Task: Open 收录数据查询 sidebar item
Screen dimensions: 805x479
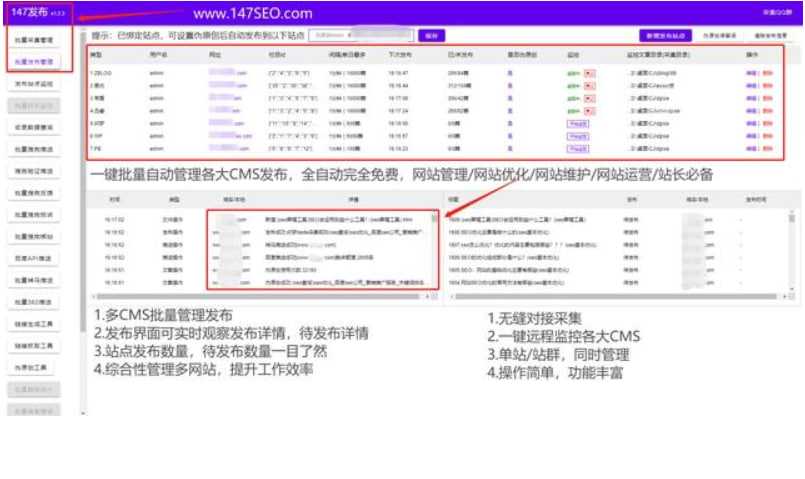Action: point(34,127)
